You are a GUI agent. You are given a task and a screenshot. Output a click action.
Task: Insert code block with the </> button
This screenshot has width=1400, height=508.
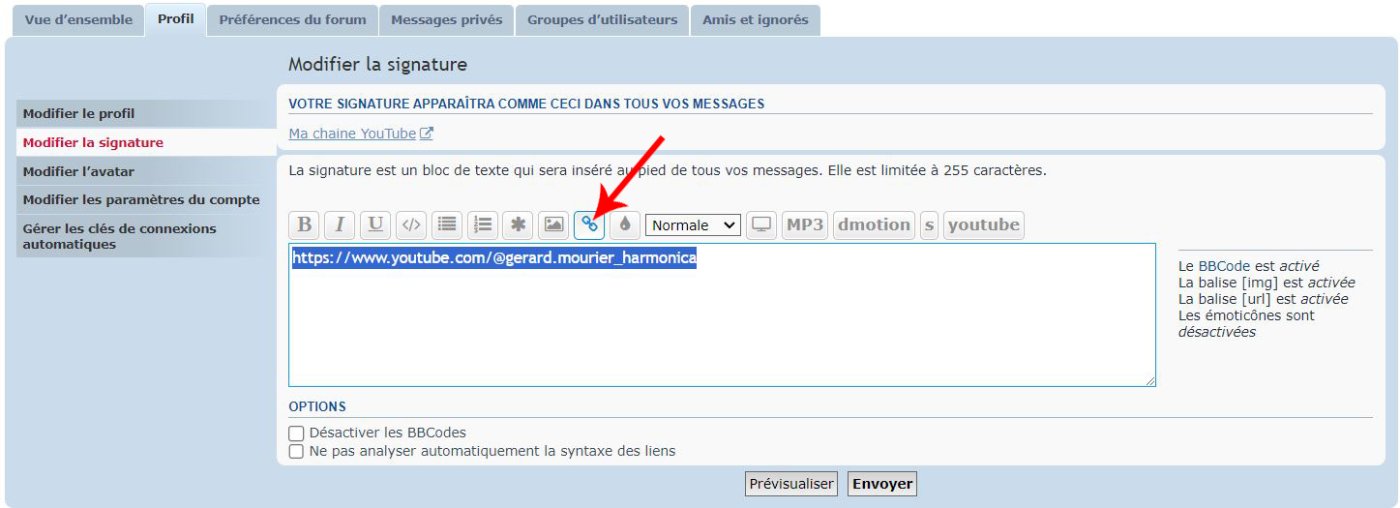410,225
